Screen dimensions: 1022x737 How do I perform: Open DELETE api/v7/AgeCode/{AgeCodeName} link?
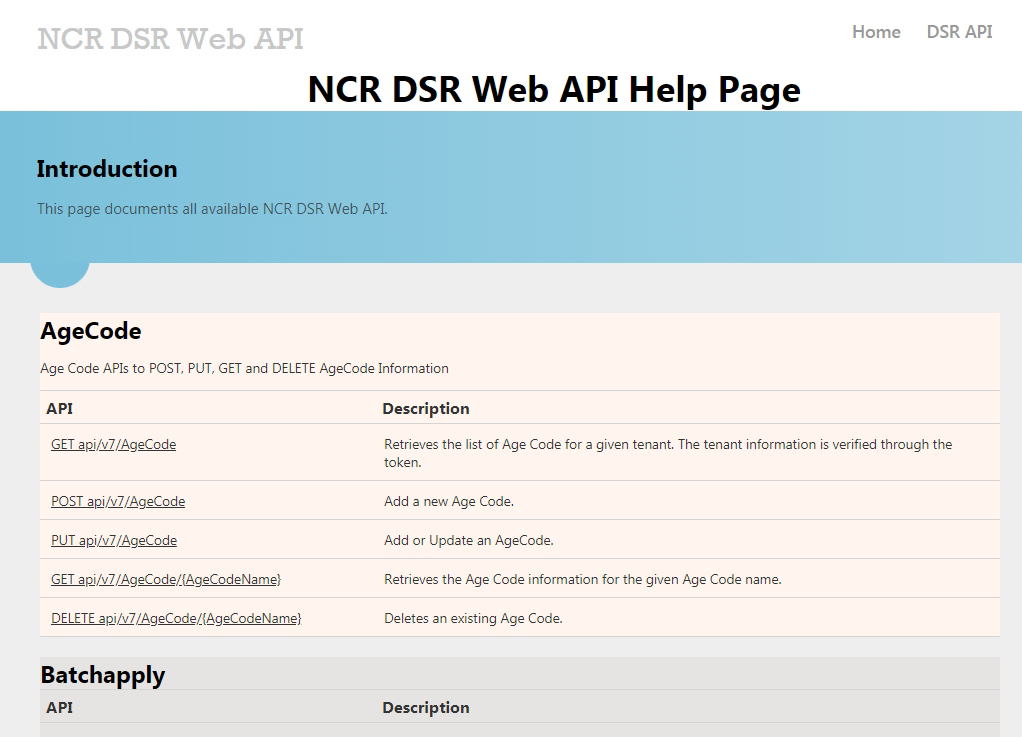[176, 618]
